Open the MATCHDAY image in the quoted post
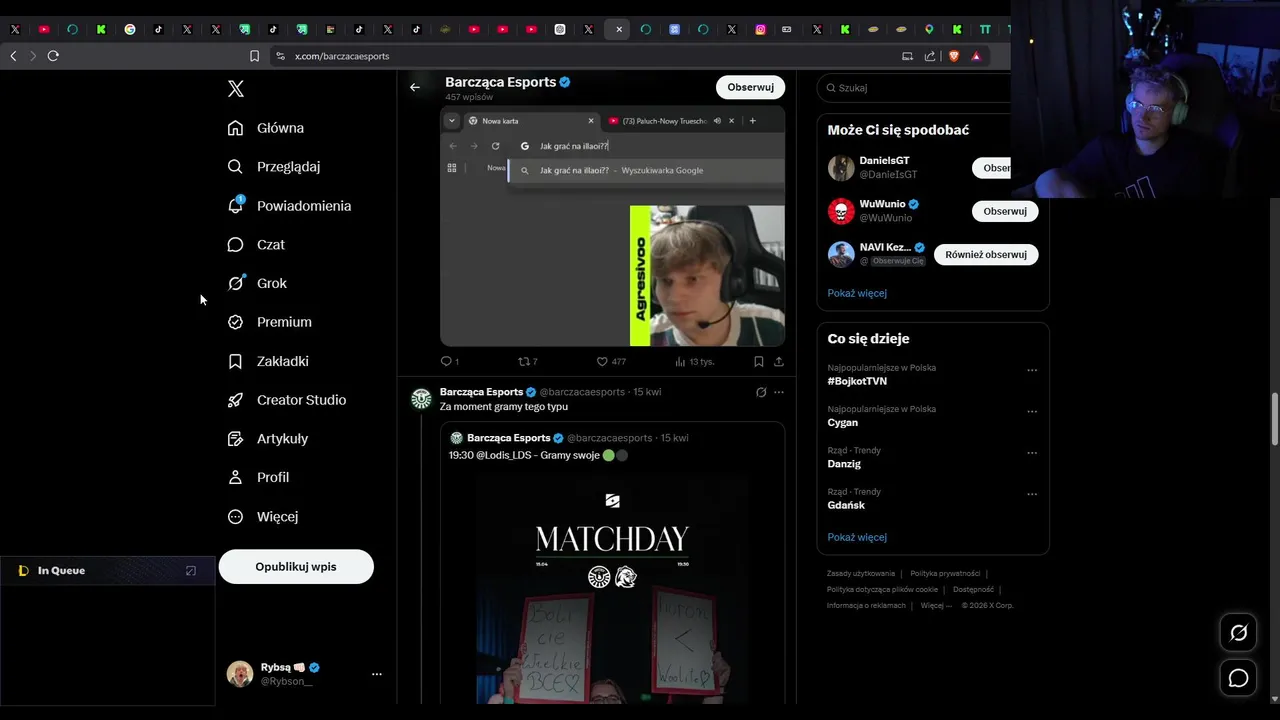 point(612,590)
